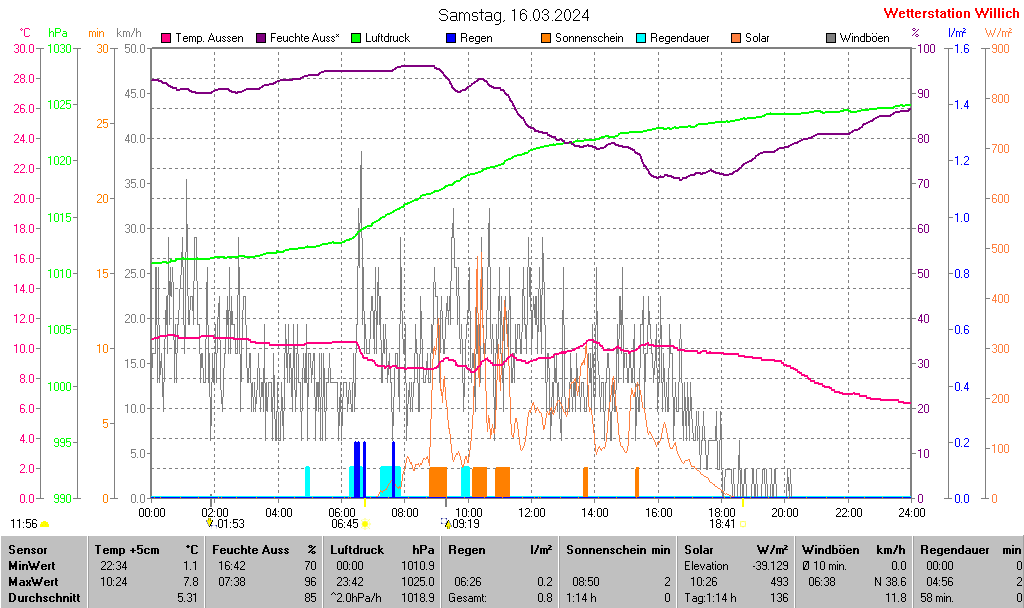Click the km/h axis unit label
Image resolution: width=1024 pixels, height=608 pixels.
[x=129, y=33]
